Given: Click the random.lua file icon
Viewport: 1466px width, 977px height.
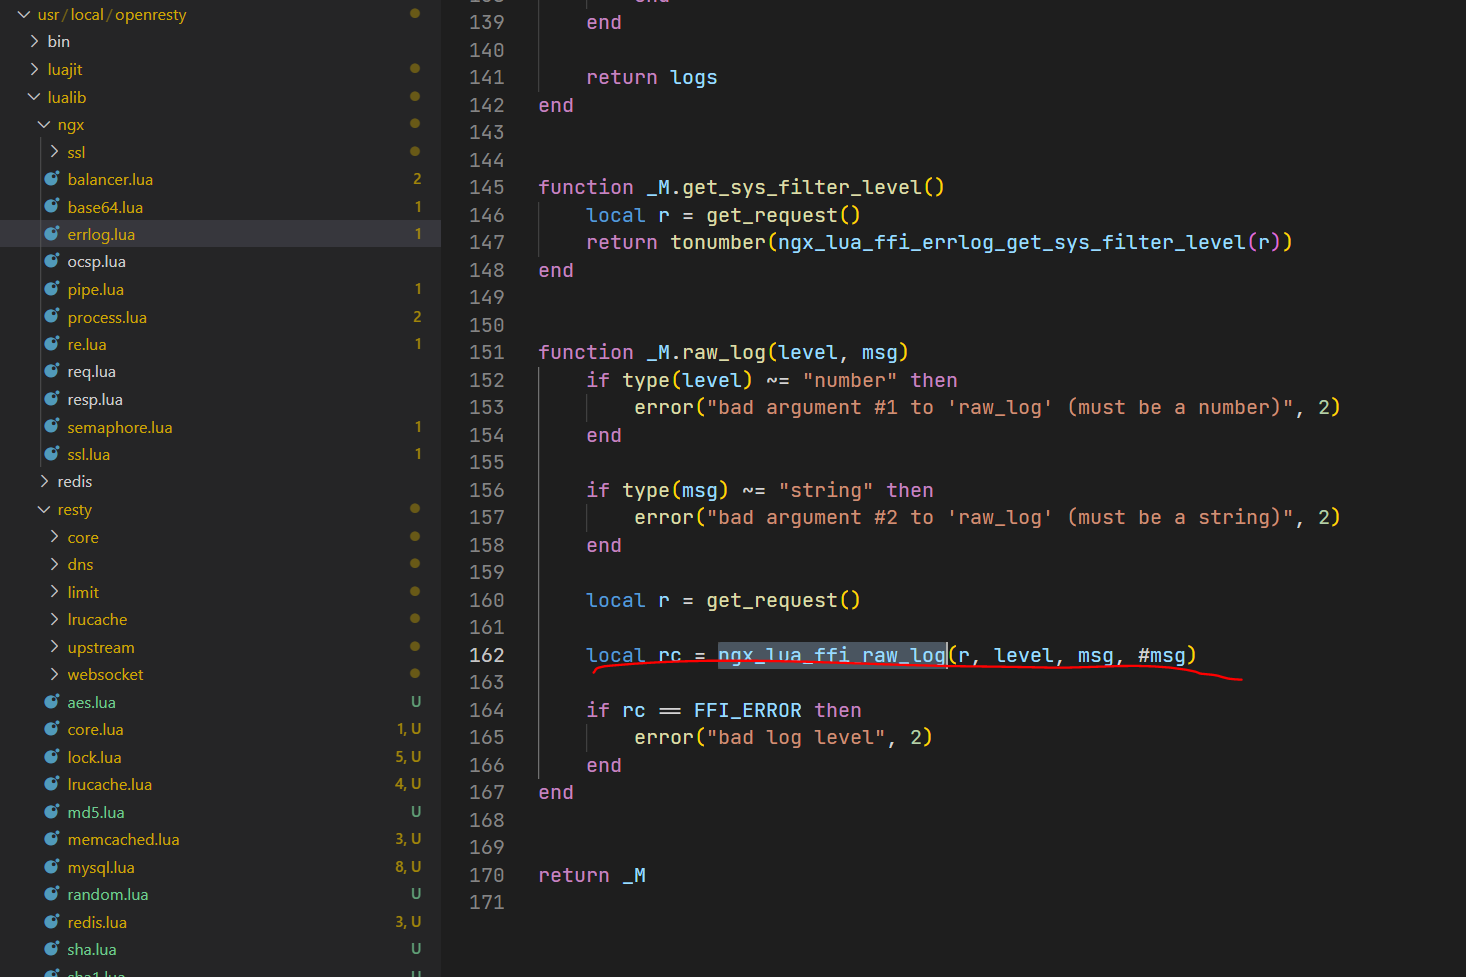Looking at the screenshot, I should click(52, 894).
